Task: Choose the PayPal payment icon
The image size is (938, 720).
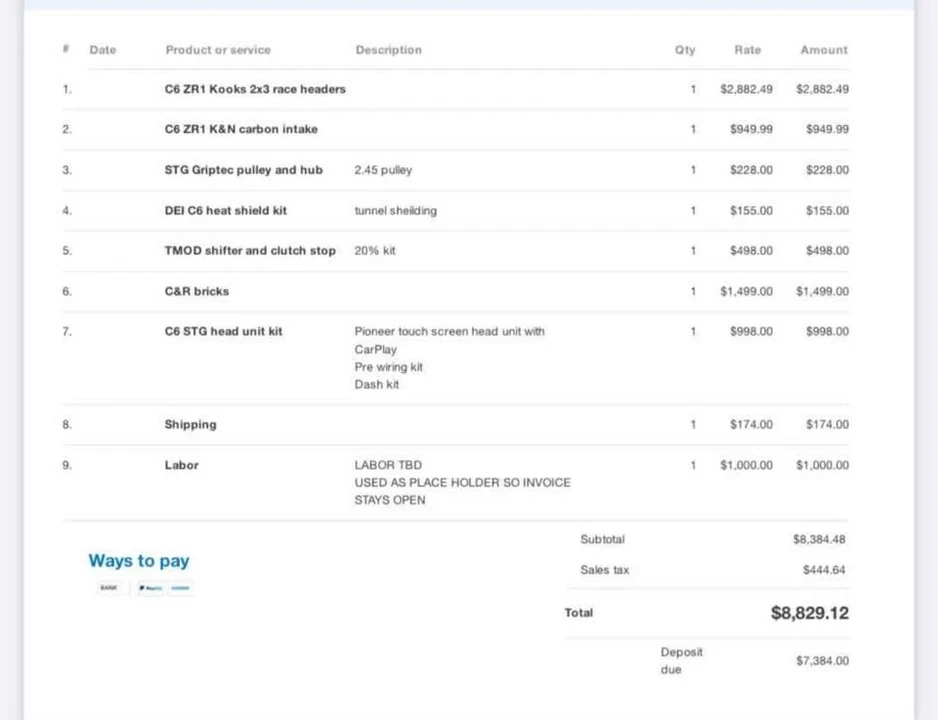Action: pyautogui.click(x=151, y=588)
